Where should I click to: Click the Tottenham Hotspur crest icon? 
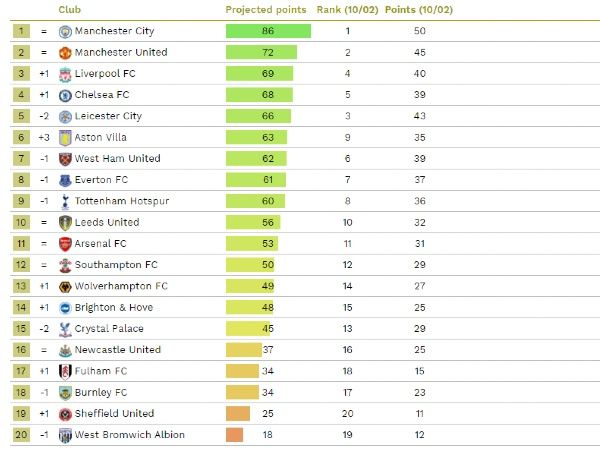pos(65,201)
